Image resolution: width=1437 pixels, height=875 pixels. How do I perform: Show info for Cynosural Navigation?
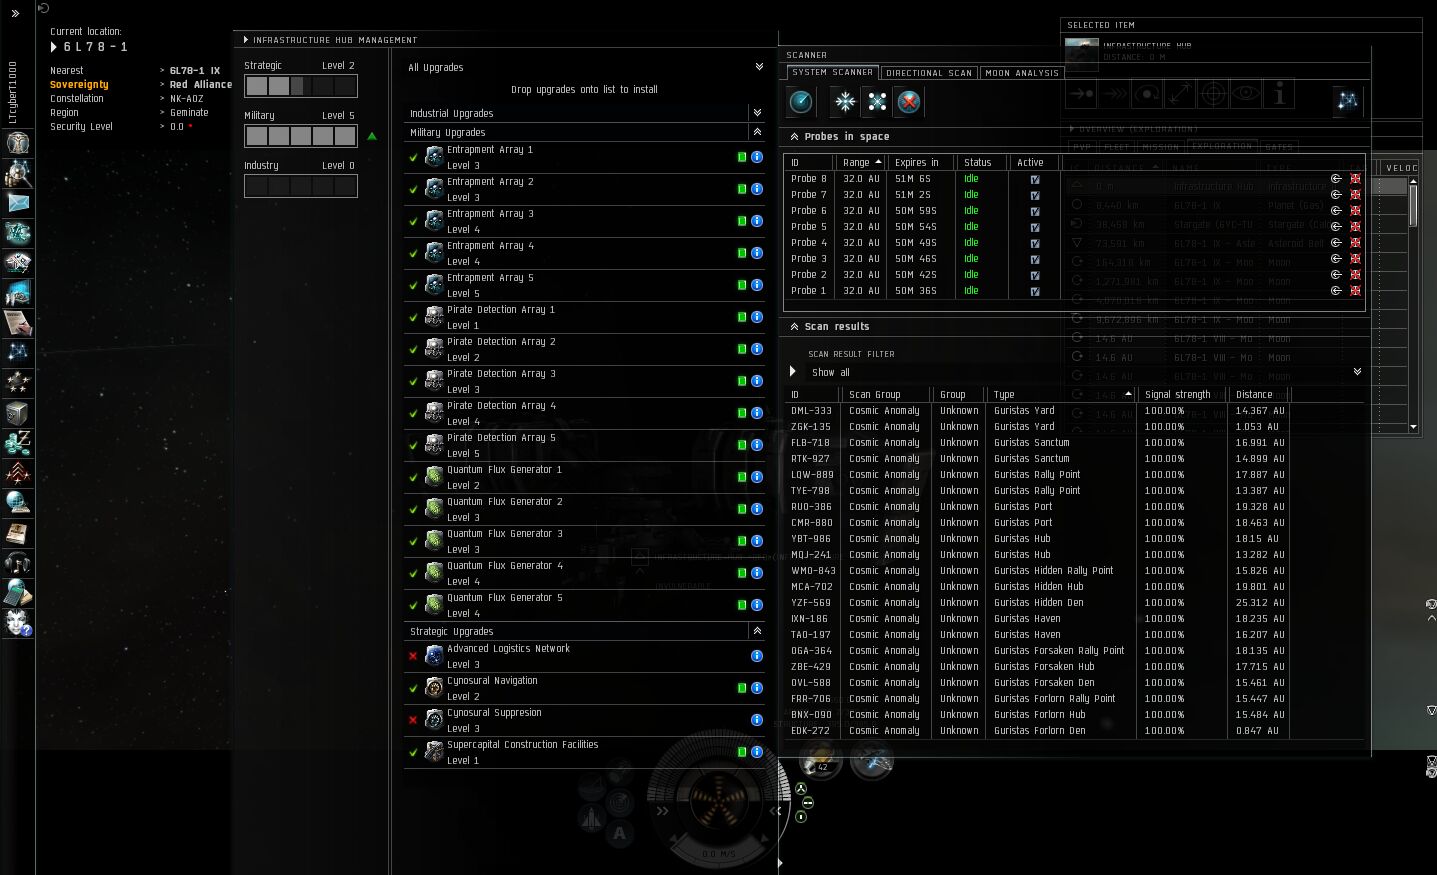pos(757,688)
